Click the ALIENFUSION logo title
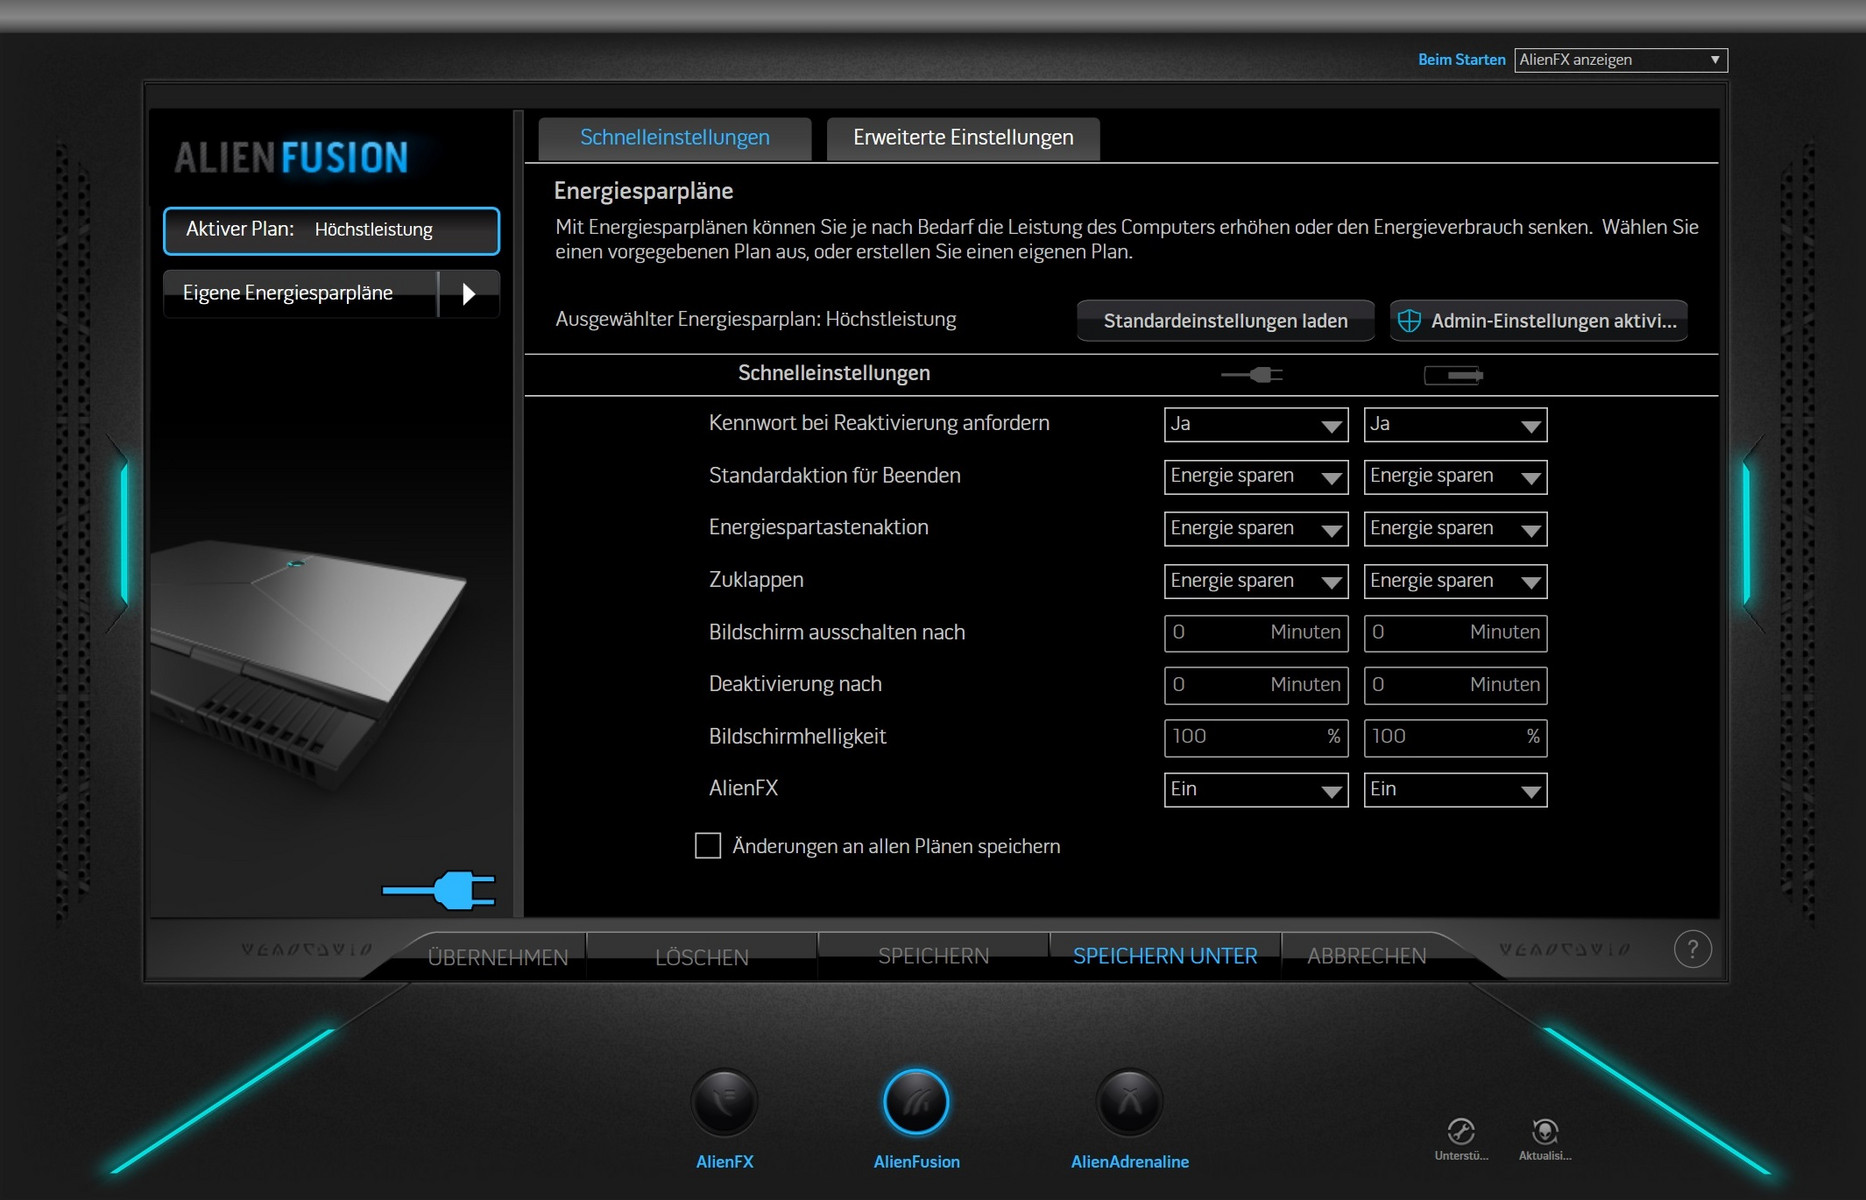The image size is (1866, 1200). point(291,158)
